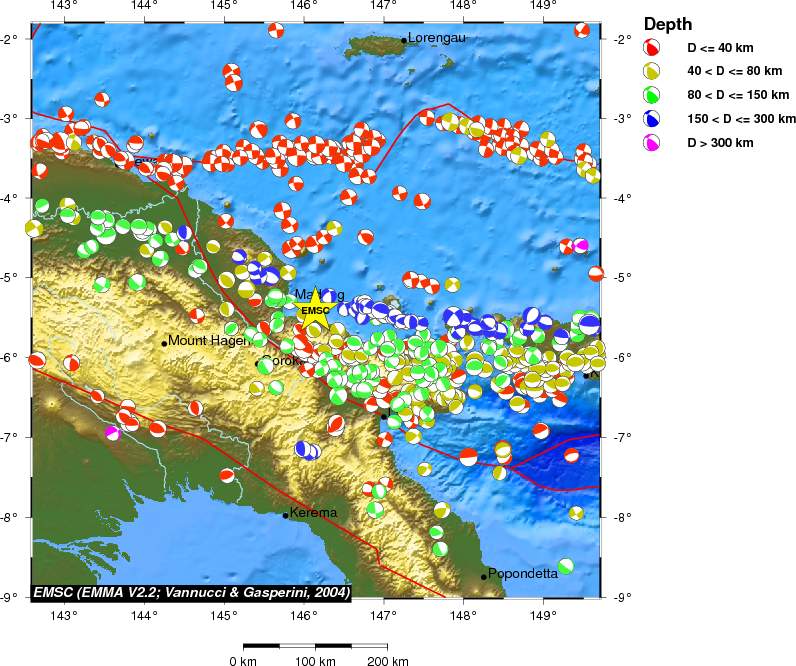Viewport: 796px width, 666px height.
Task: Click the yellow beachball near 149.4°, -8°
Action: [x=576, y=513]
